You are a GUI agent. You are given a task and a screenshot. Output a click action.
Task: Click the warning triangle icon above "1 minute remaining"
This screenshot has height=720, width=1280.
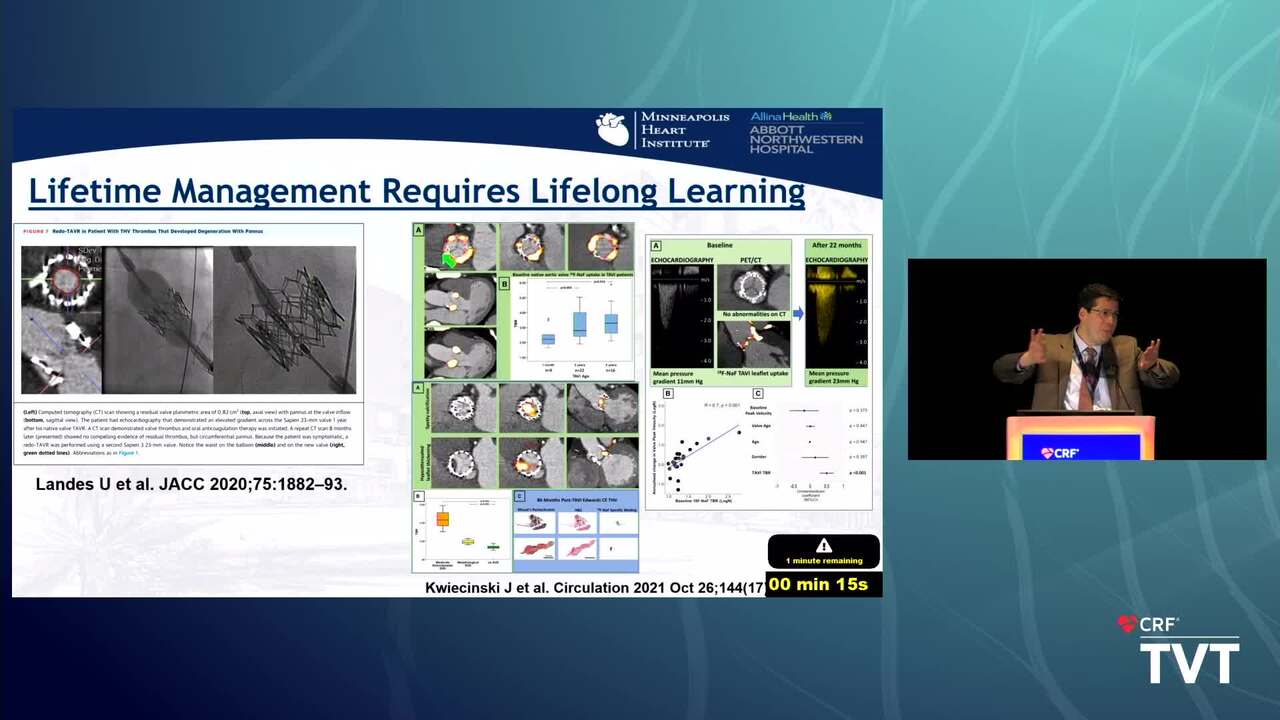click(x=823, y=546)
